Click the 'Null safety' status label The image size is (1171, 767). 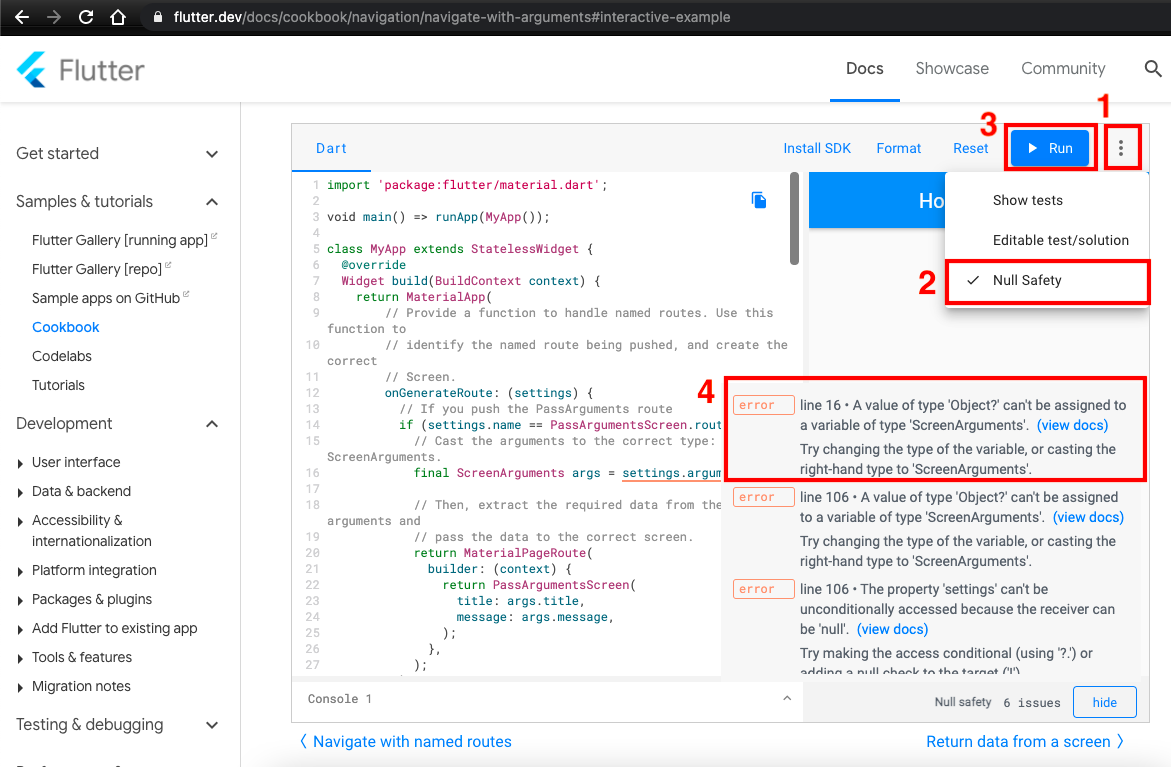point(963,702)
